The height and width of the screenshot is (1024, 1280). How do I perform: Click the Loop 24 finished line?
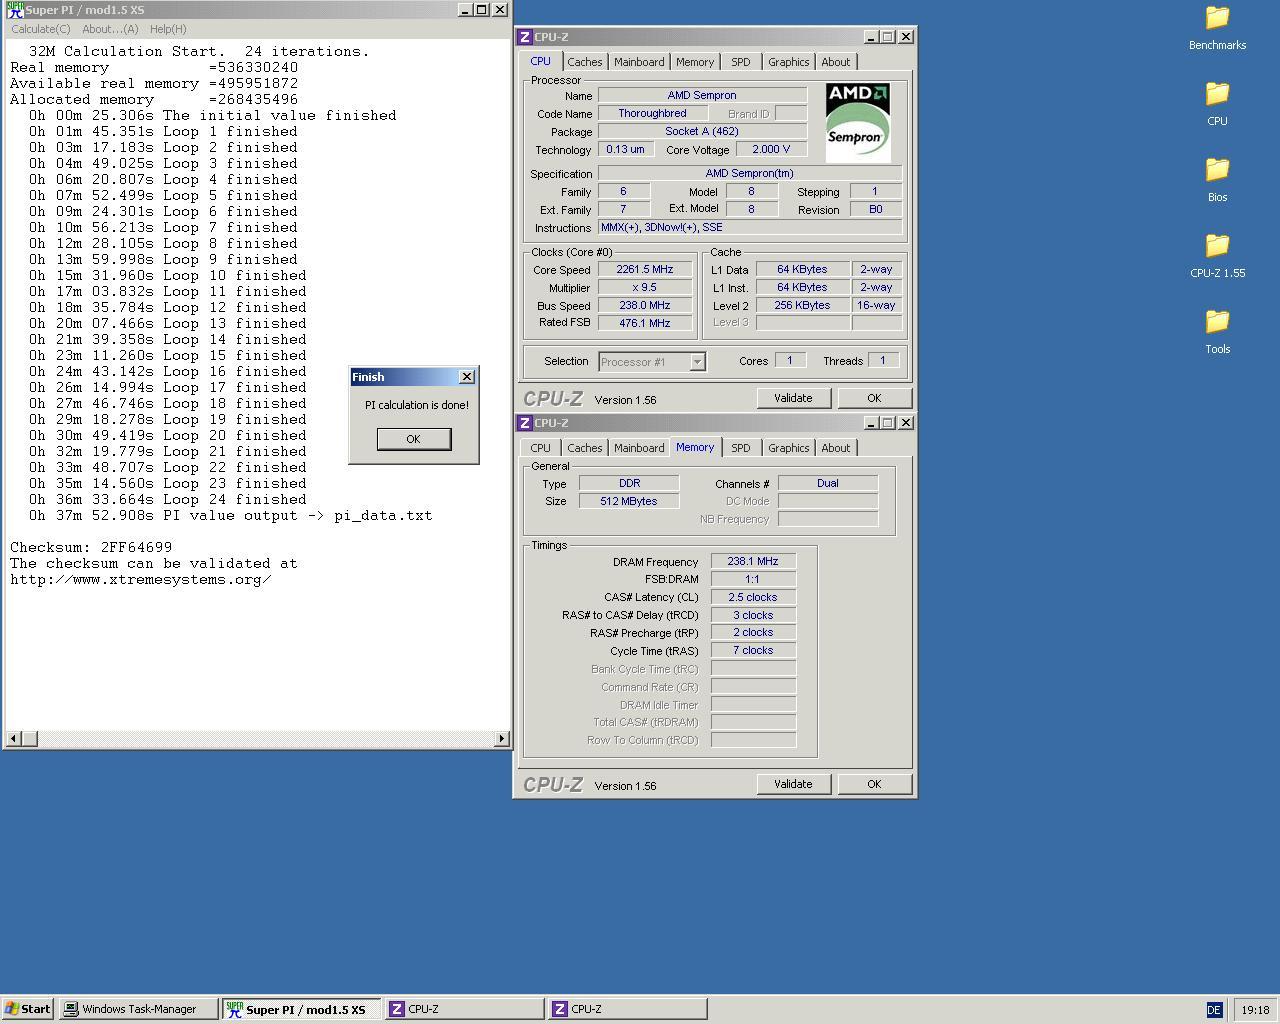click(x=167, y=500)
